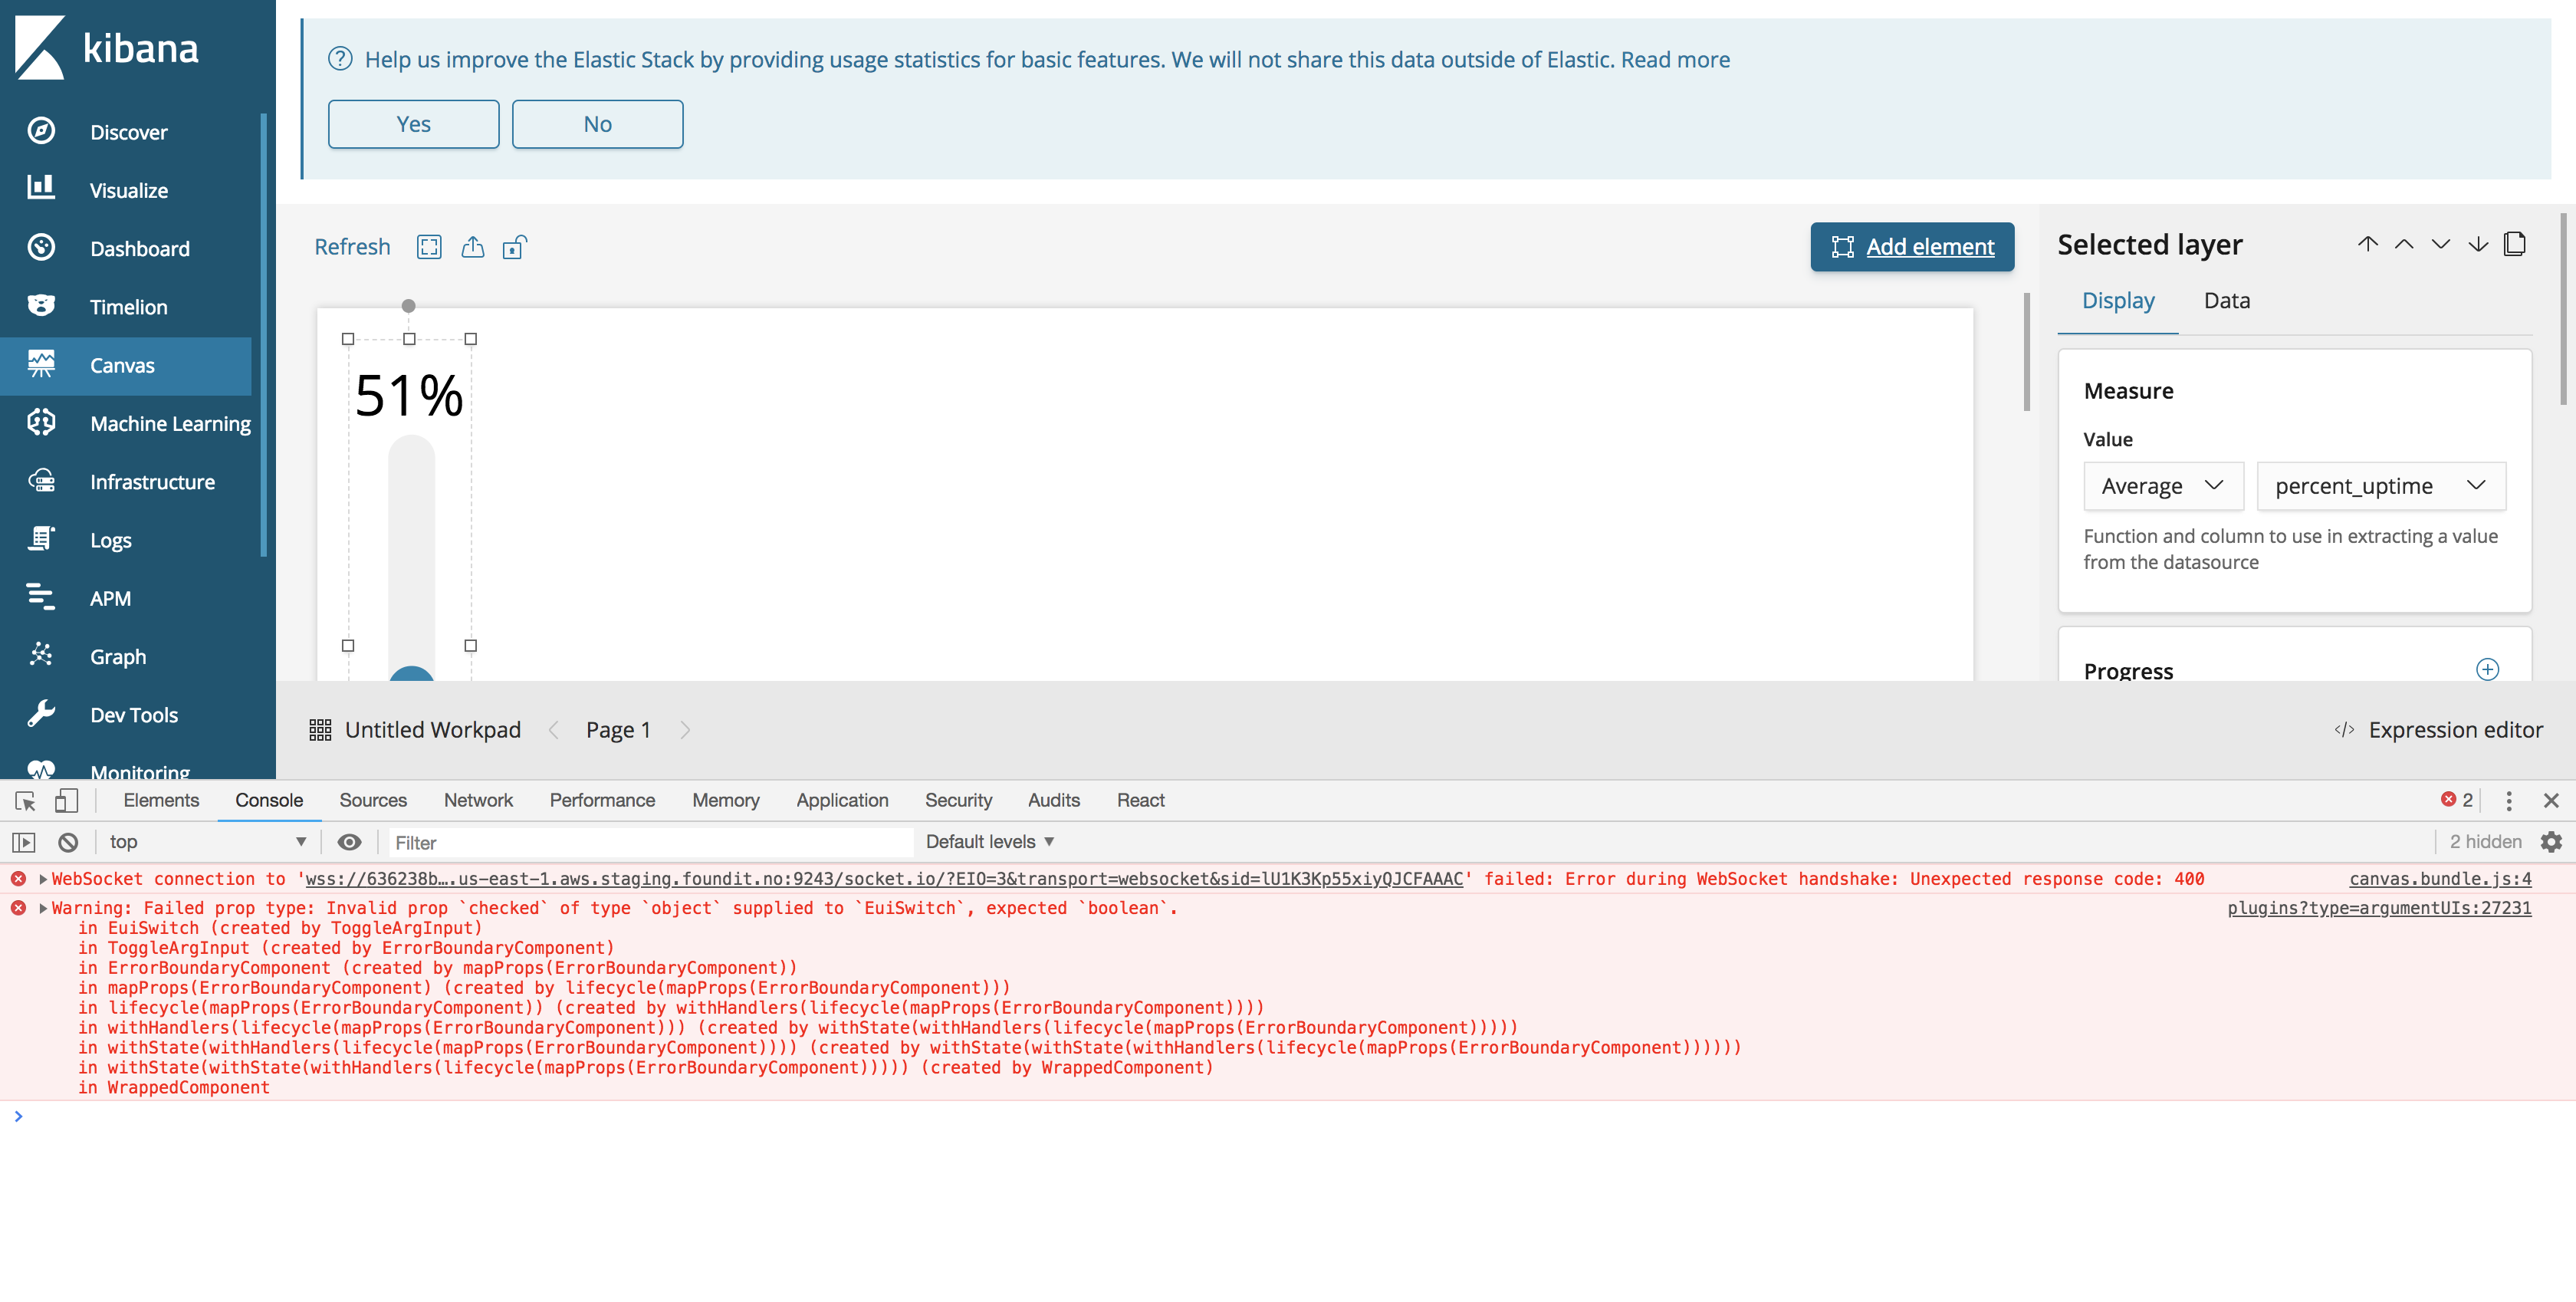The width and height of the screenshot is (2576, 1302).
Task: Open the Default levels dropdown
Action: coord(988,842)
